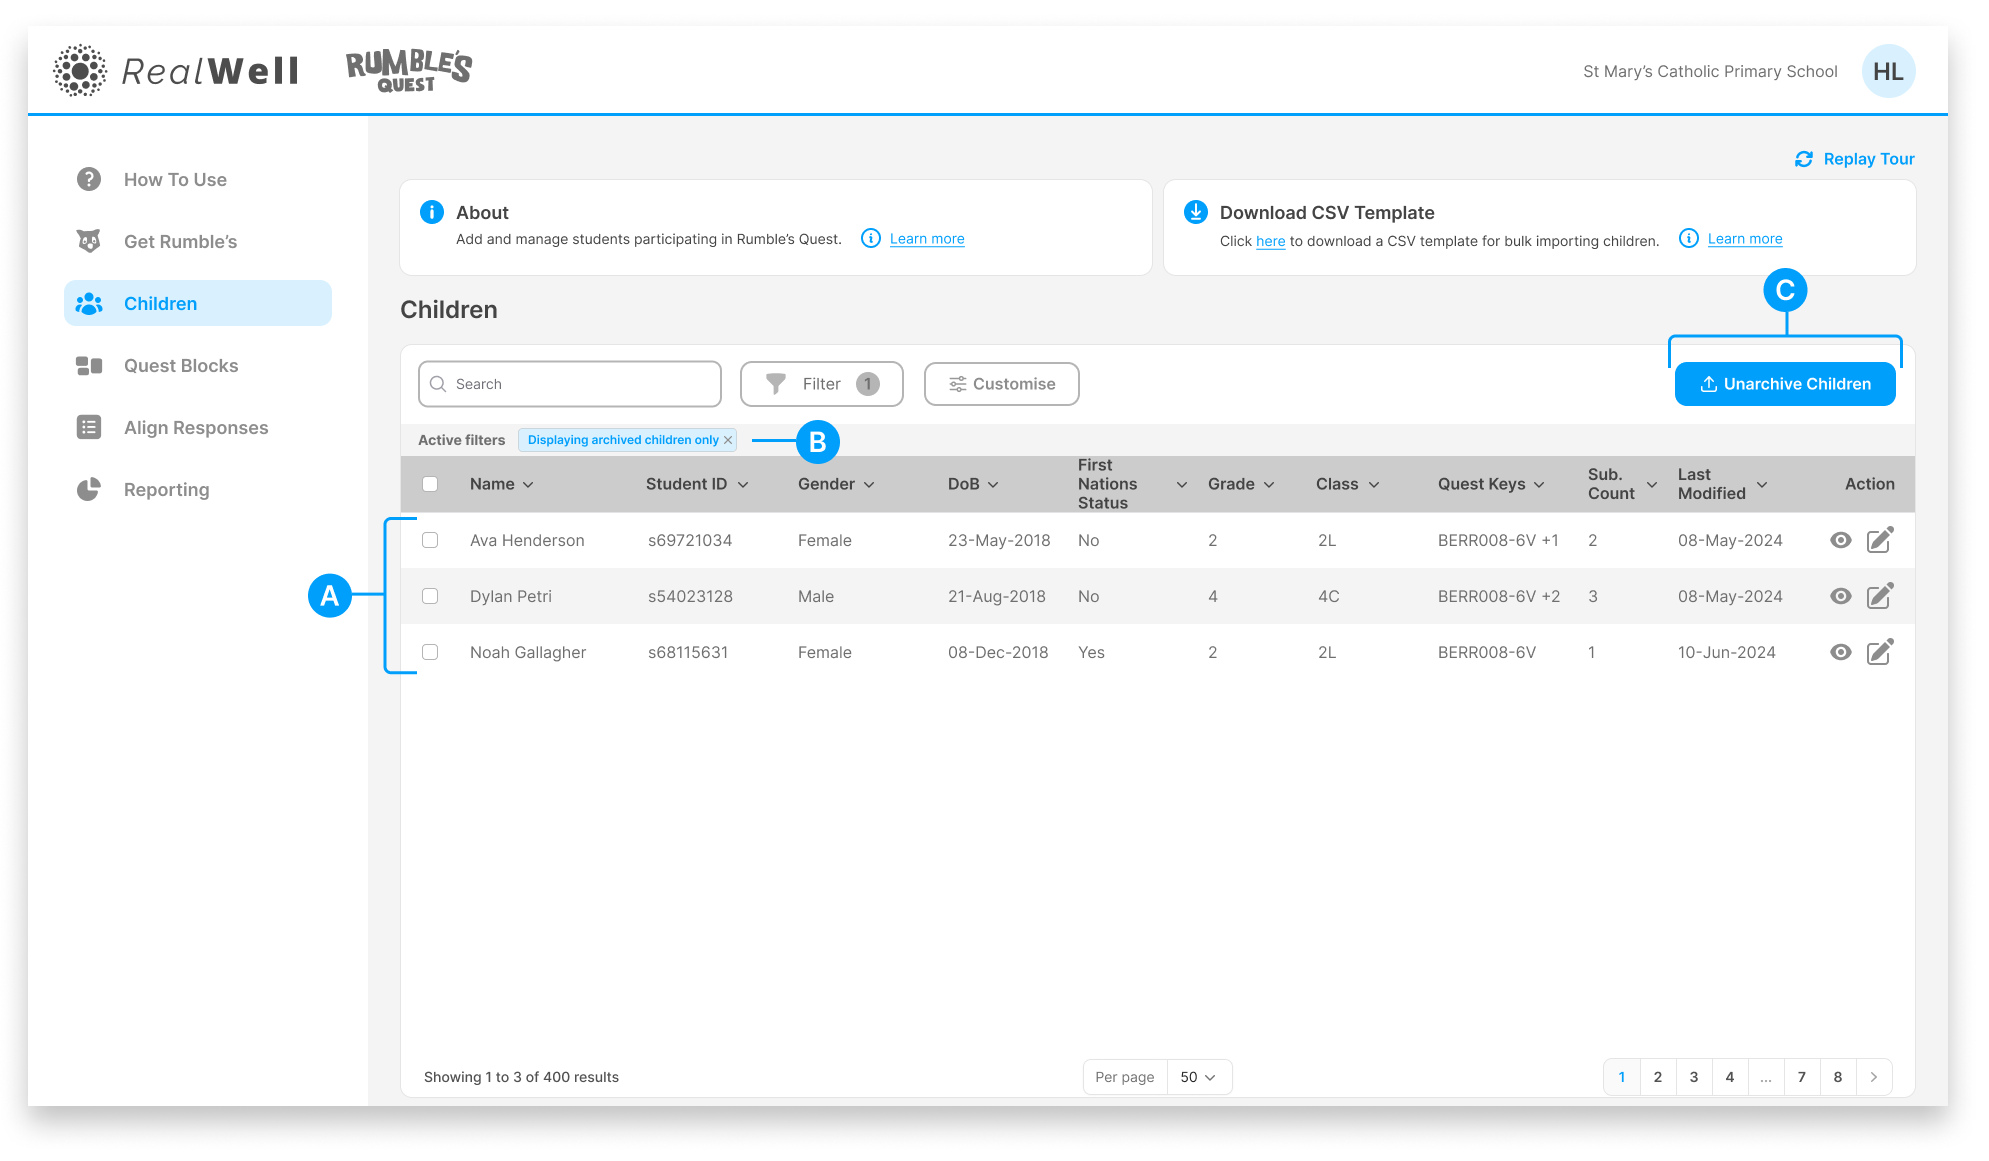Click edit icon for Ava Henderson
This screenshot has height=1161, width=1989.
[1880, 540]
